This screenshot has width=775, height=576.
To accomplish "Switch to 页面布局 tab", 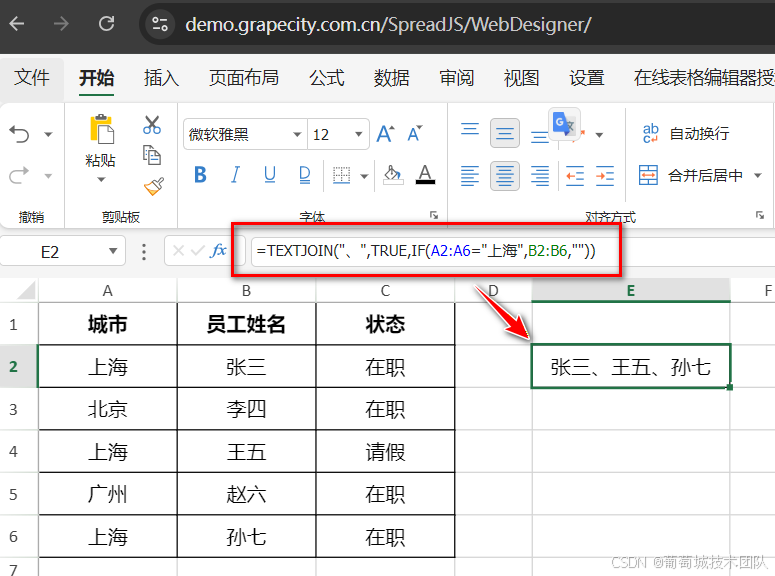I will (244, 78).
